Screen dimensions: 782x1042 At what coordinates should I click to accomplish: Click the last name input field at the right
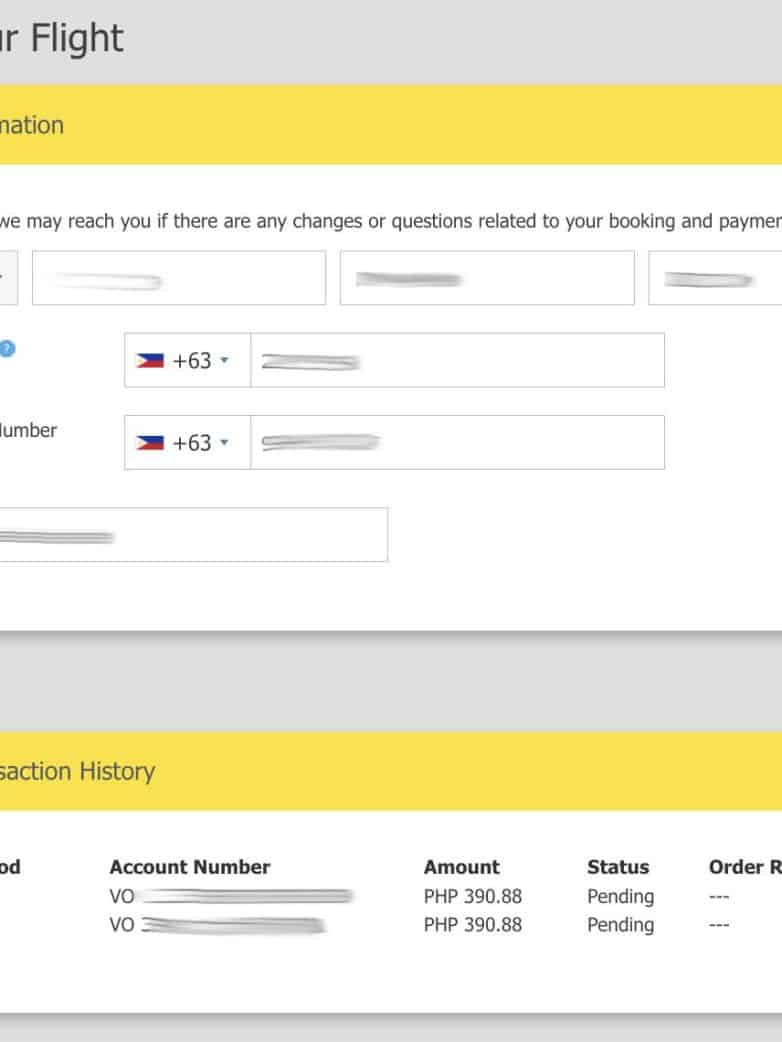[x=715, y=277]
